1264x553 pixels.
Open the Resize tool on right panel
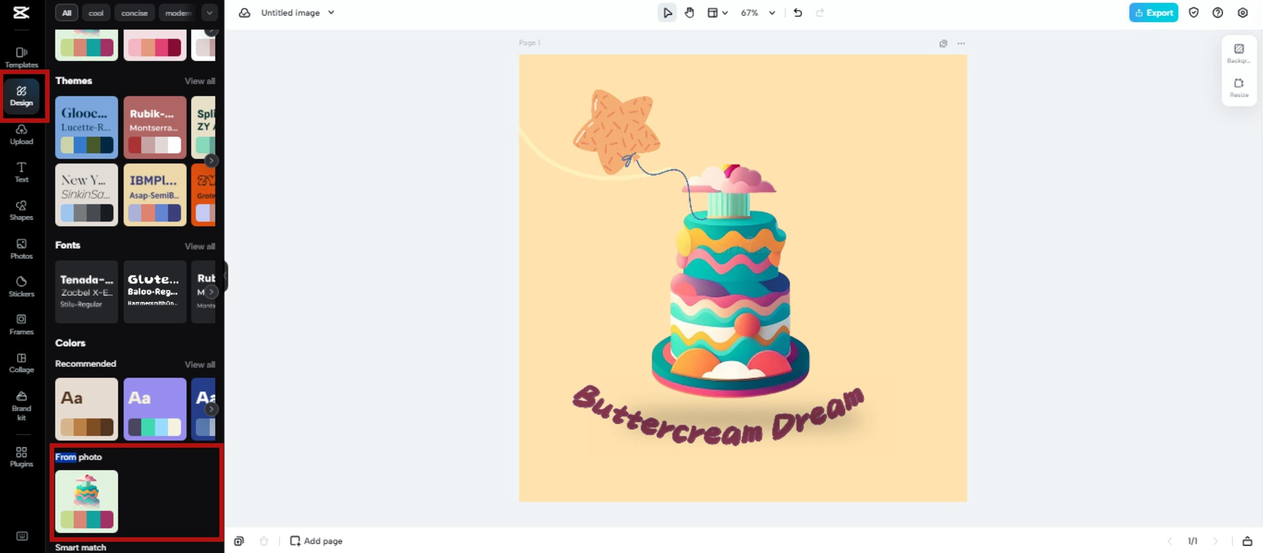coord(1239,88)
